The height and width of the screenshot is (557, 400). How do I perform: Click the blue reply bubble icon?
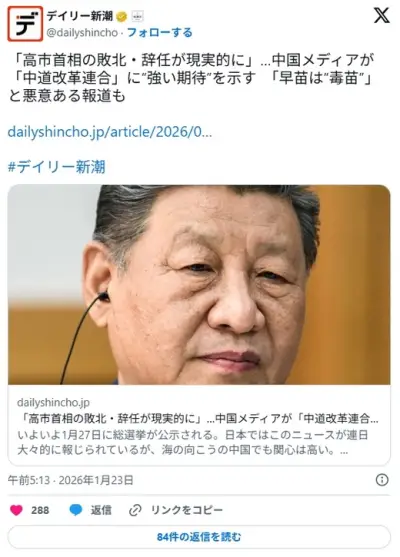pos(76,510)
